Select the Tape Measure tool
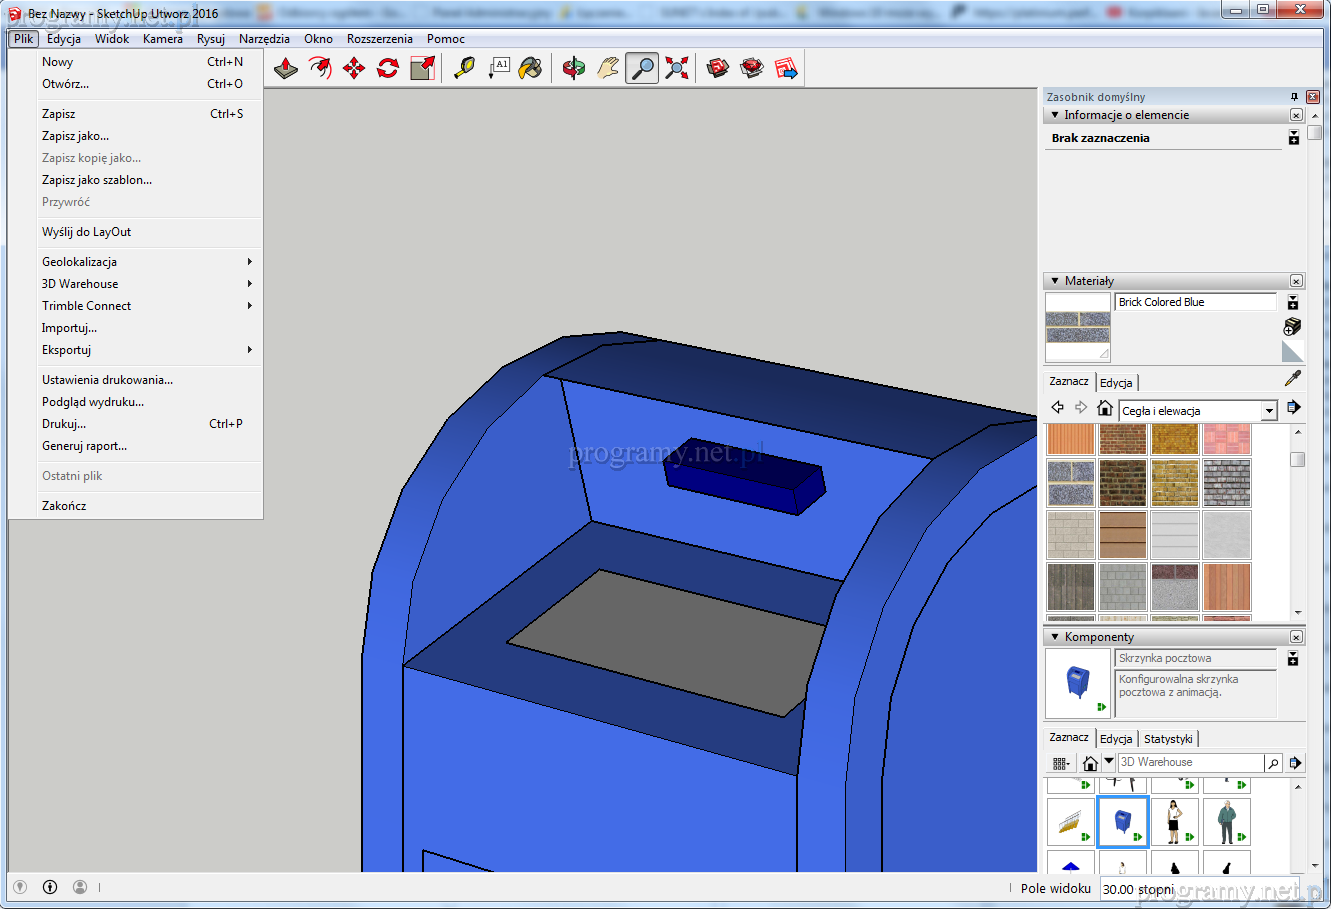The height and width of the screenshot is (909, 1331). (464, 68)
